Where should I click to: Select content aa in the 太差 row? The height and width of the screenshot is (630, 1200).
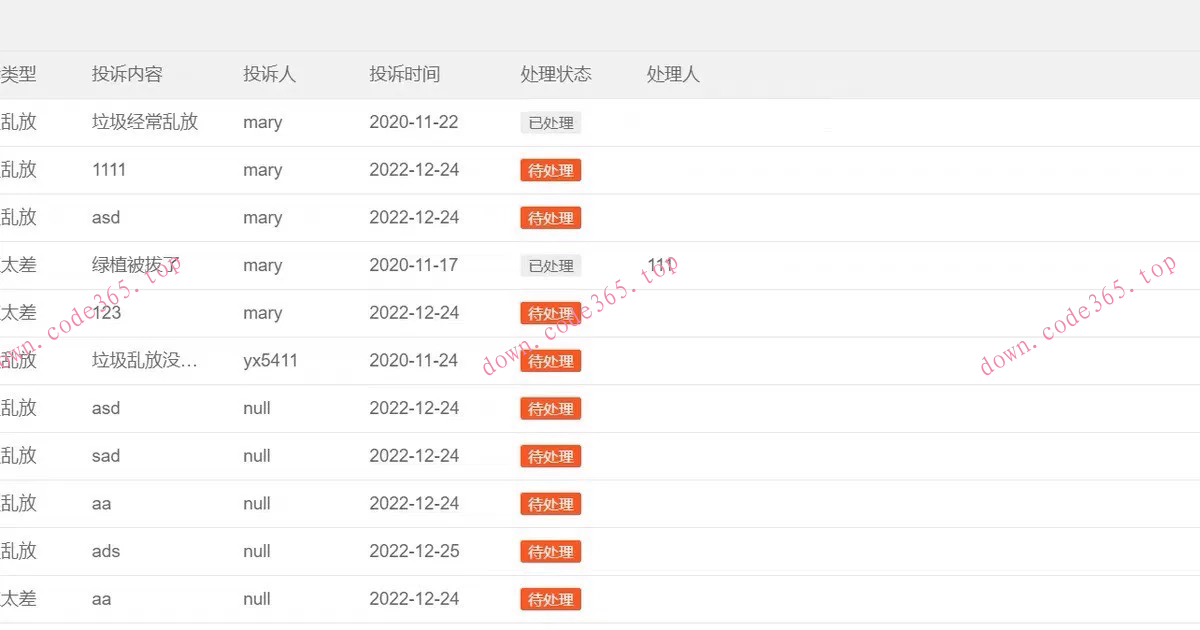coord(102,599)
